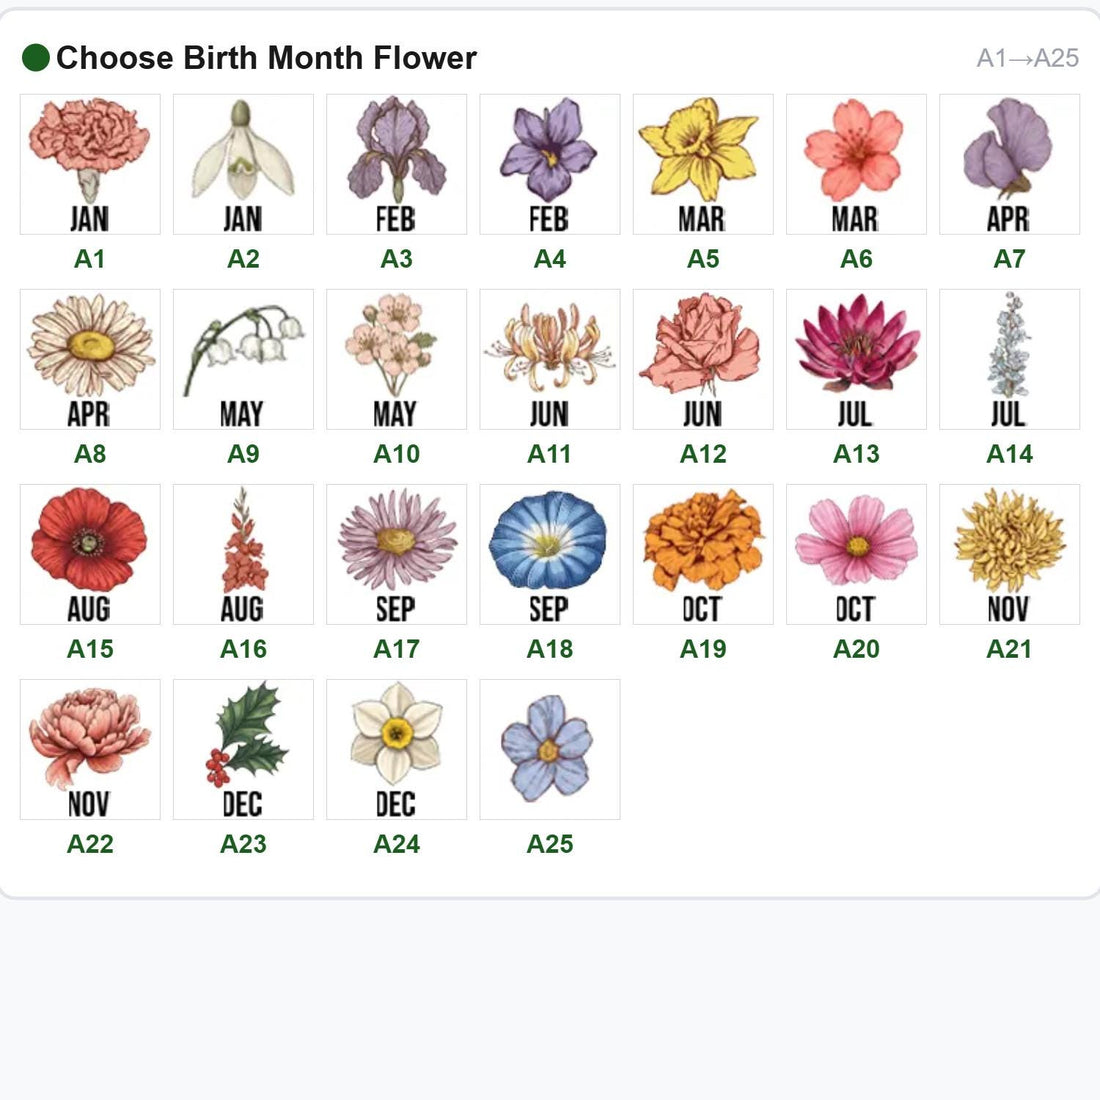This screenshot has height=1100, width=1100.
Task: Click the green dot beside the heading
Action: pos(36,58)
